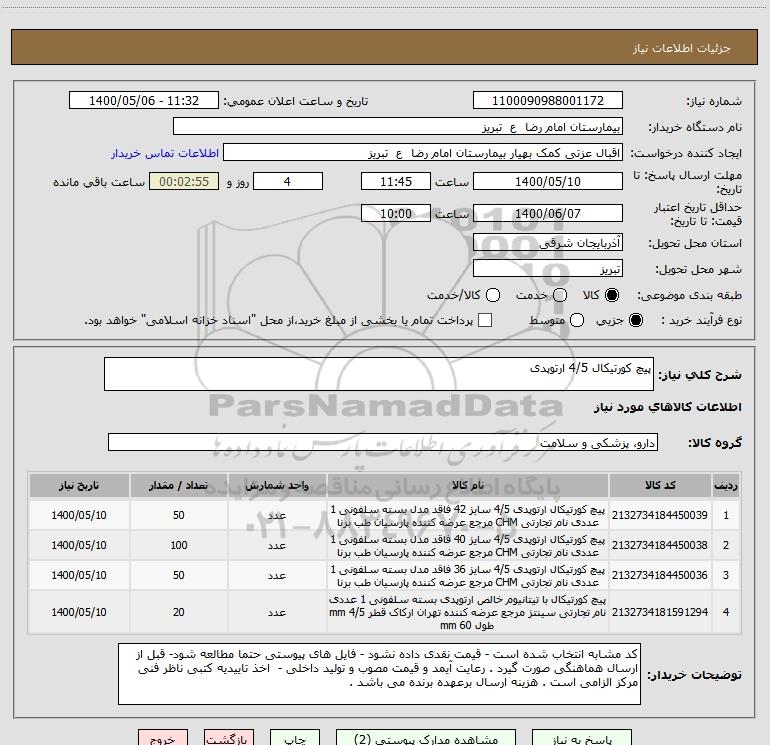Click item code 2132734184450036
770x745 pixels.
(x=660, y=575)
